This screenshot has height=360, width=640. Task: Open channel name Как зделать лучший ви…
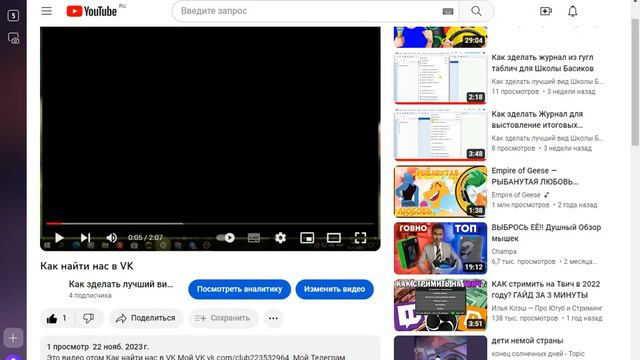click(x=121, y=284)
